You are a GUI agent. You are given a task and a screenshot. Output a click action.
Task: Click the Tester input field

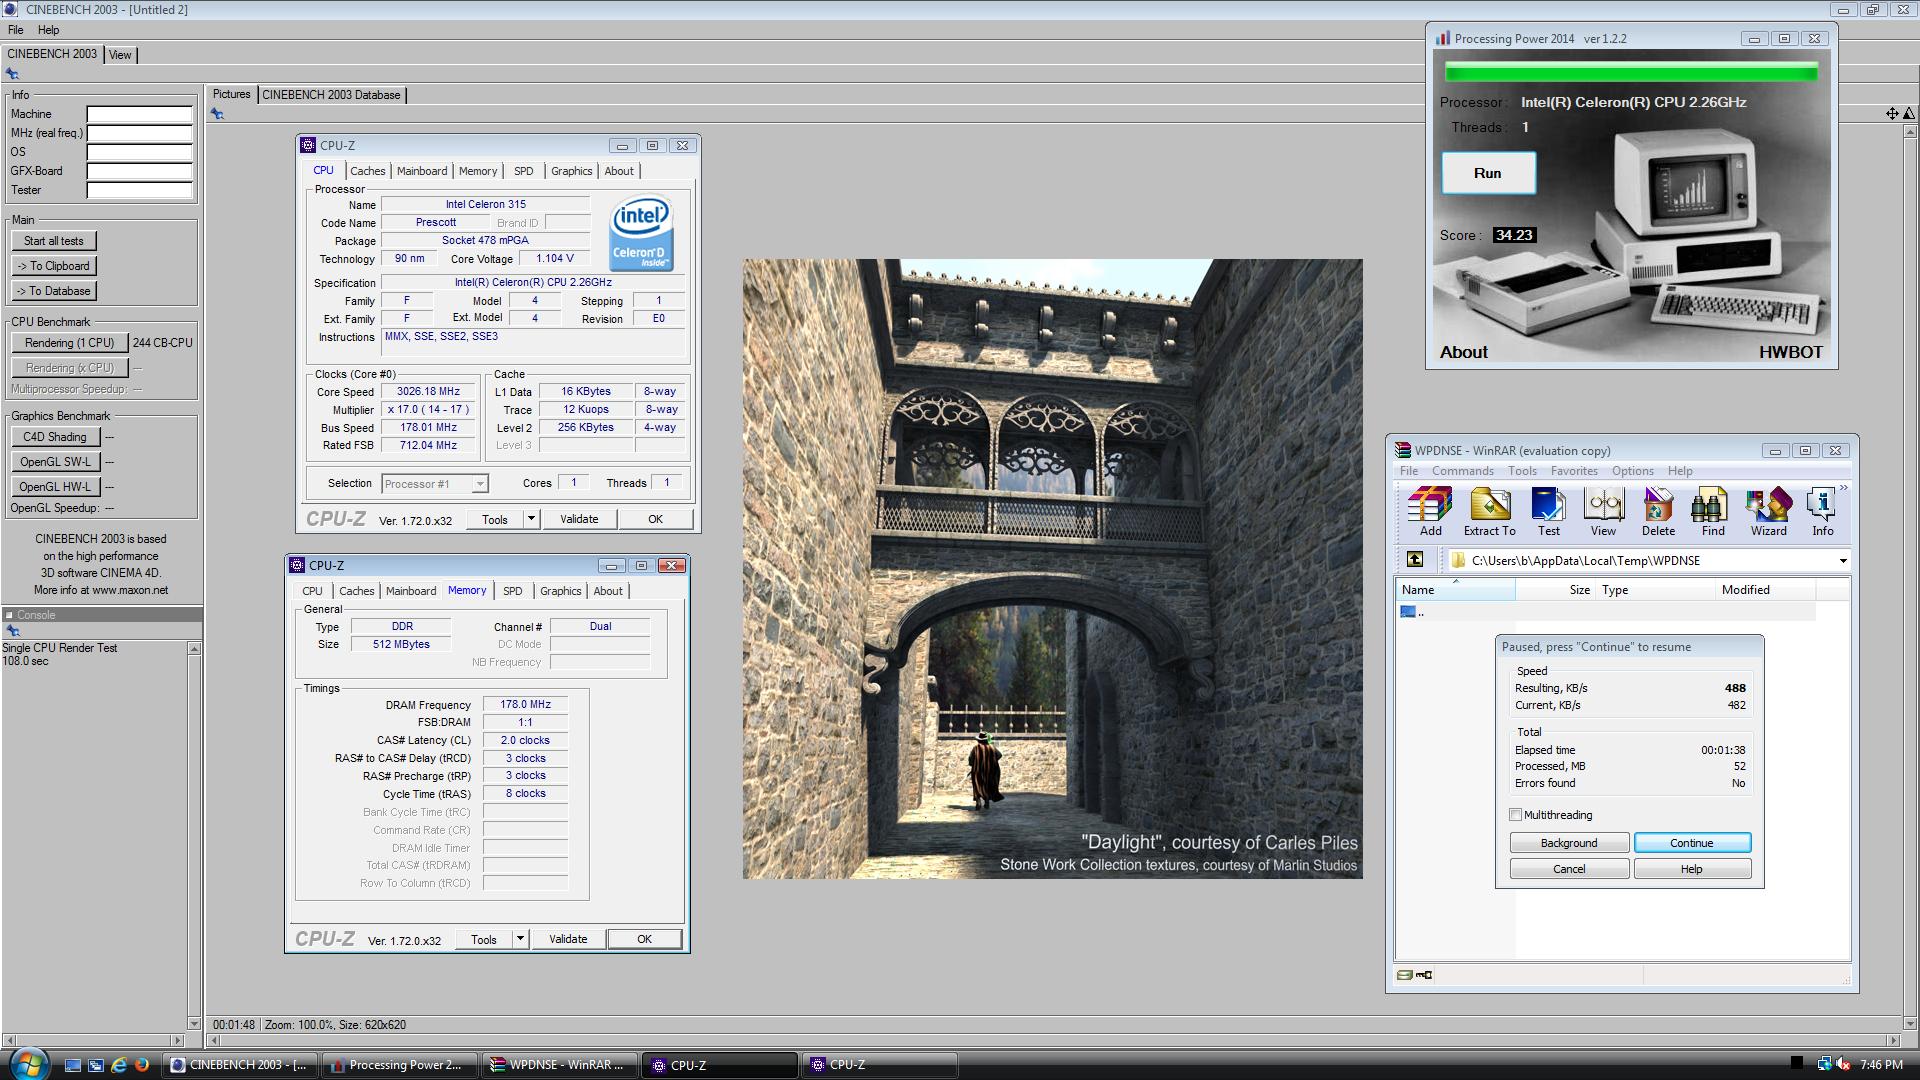coord(139,190)
